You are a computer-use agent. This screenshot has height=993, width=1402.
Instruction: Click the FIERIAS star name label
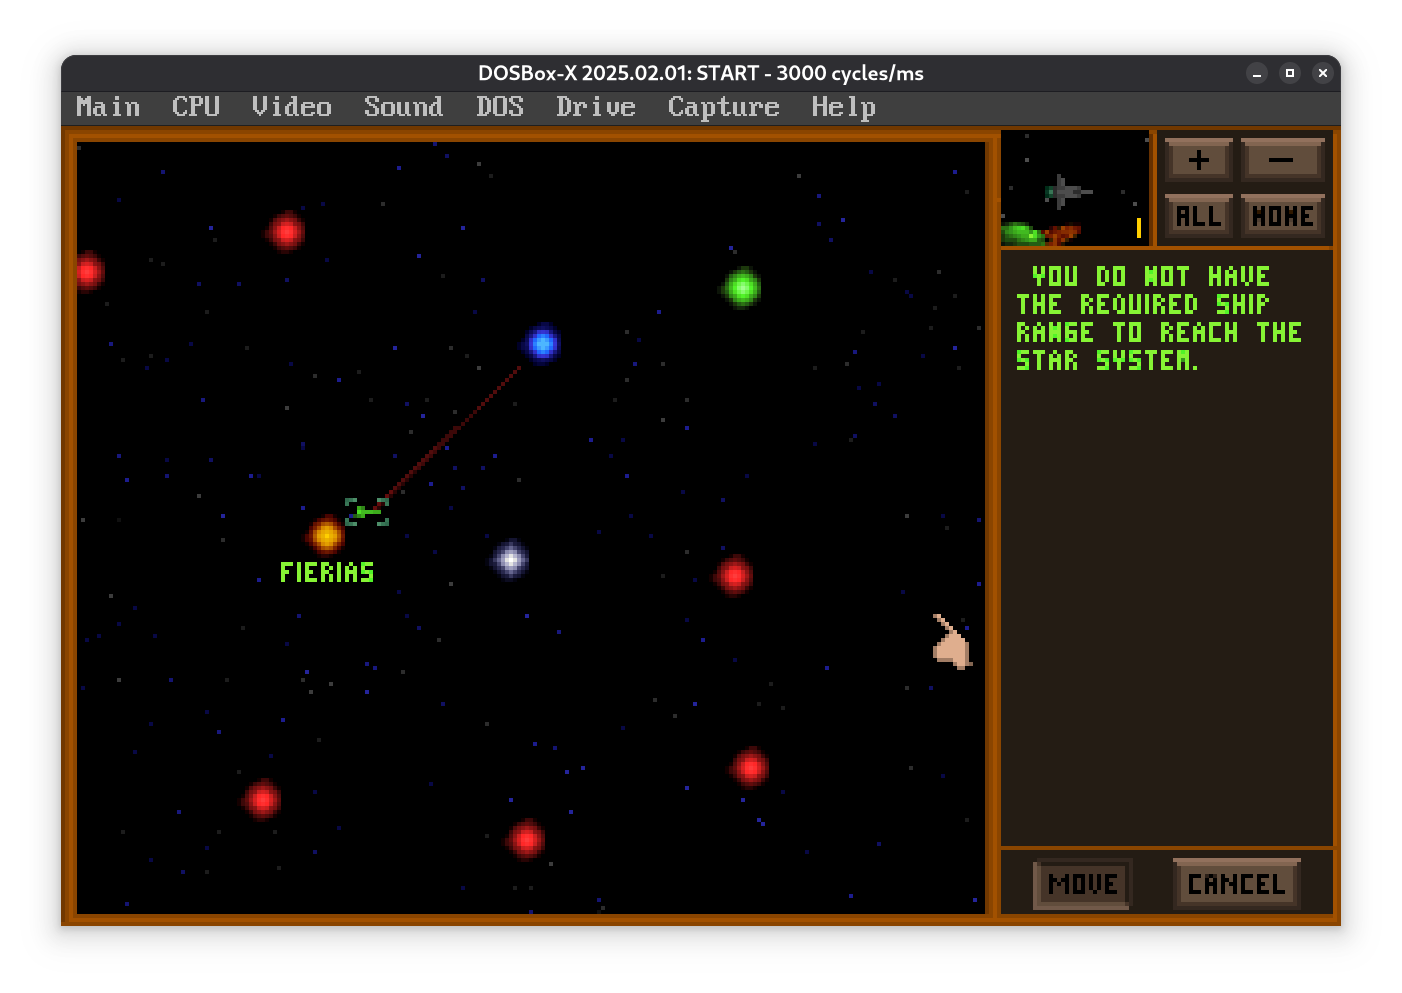[327, 573]
